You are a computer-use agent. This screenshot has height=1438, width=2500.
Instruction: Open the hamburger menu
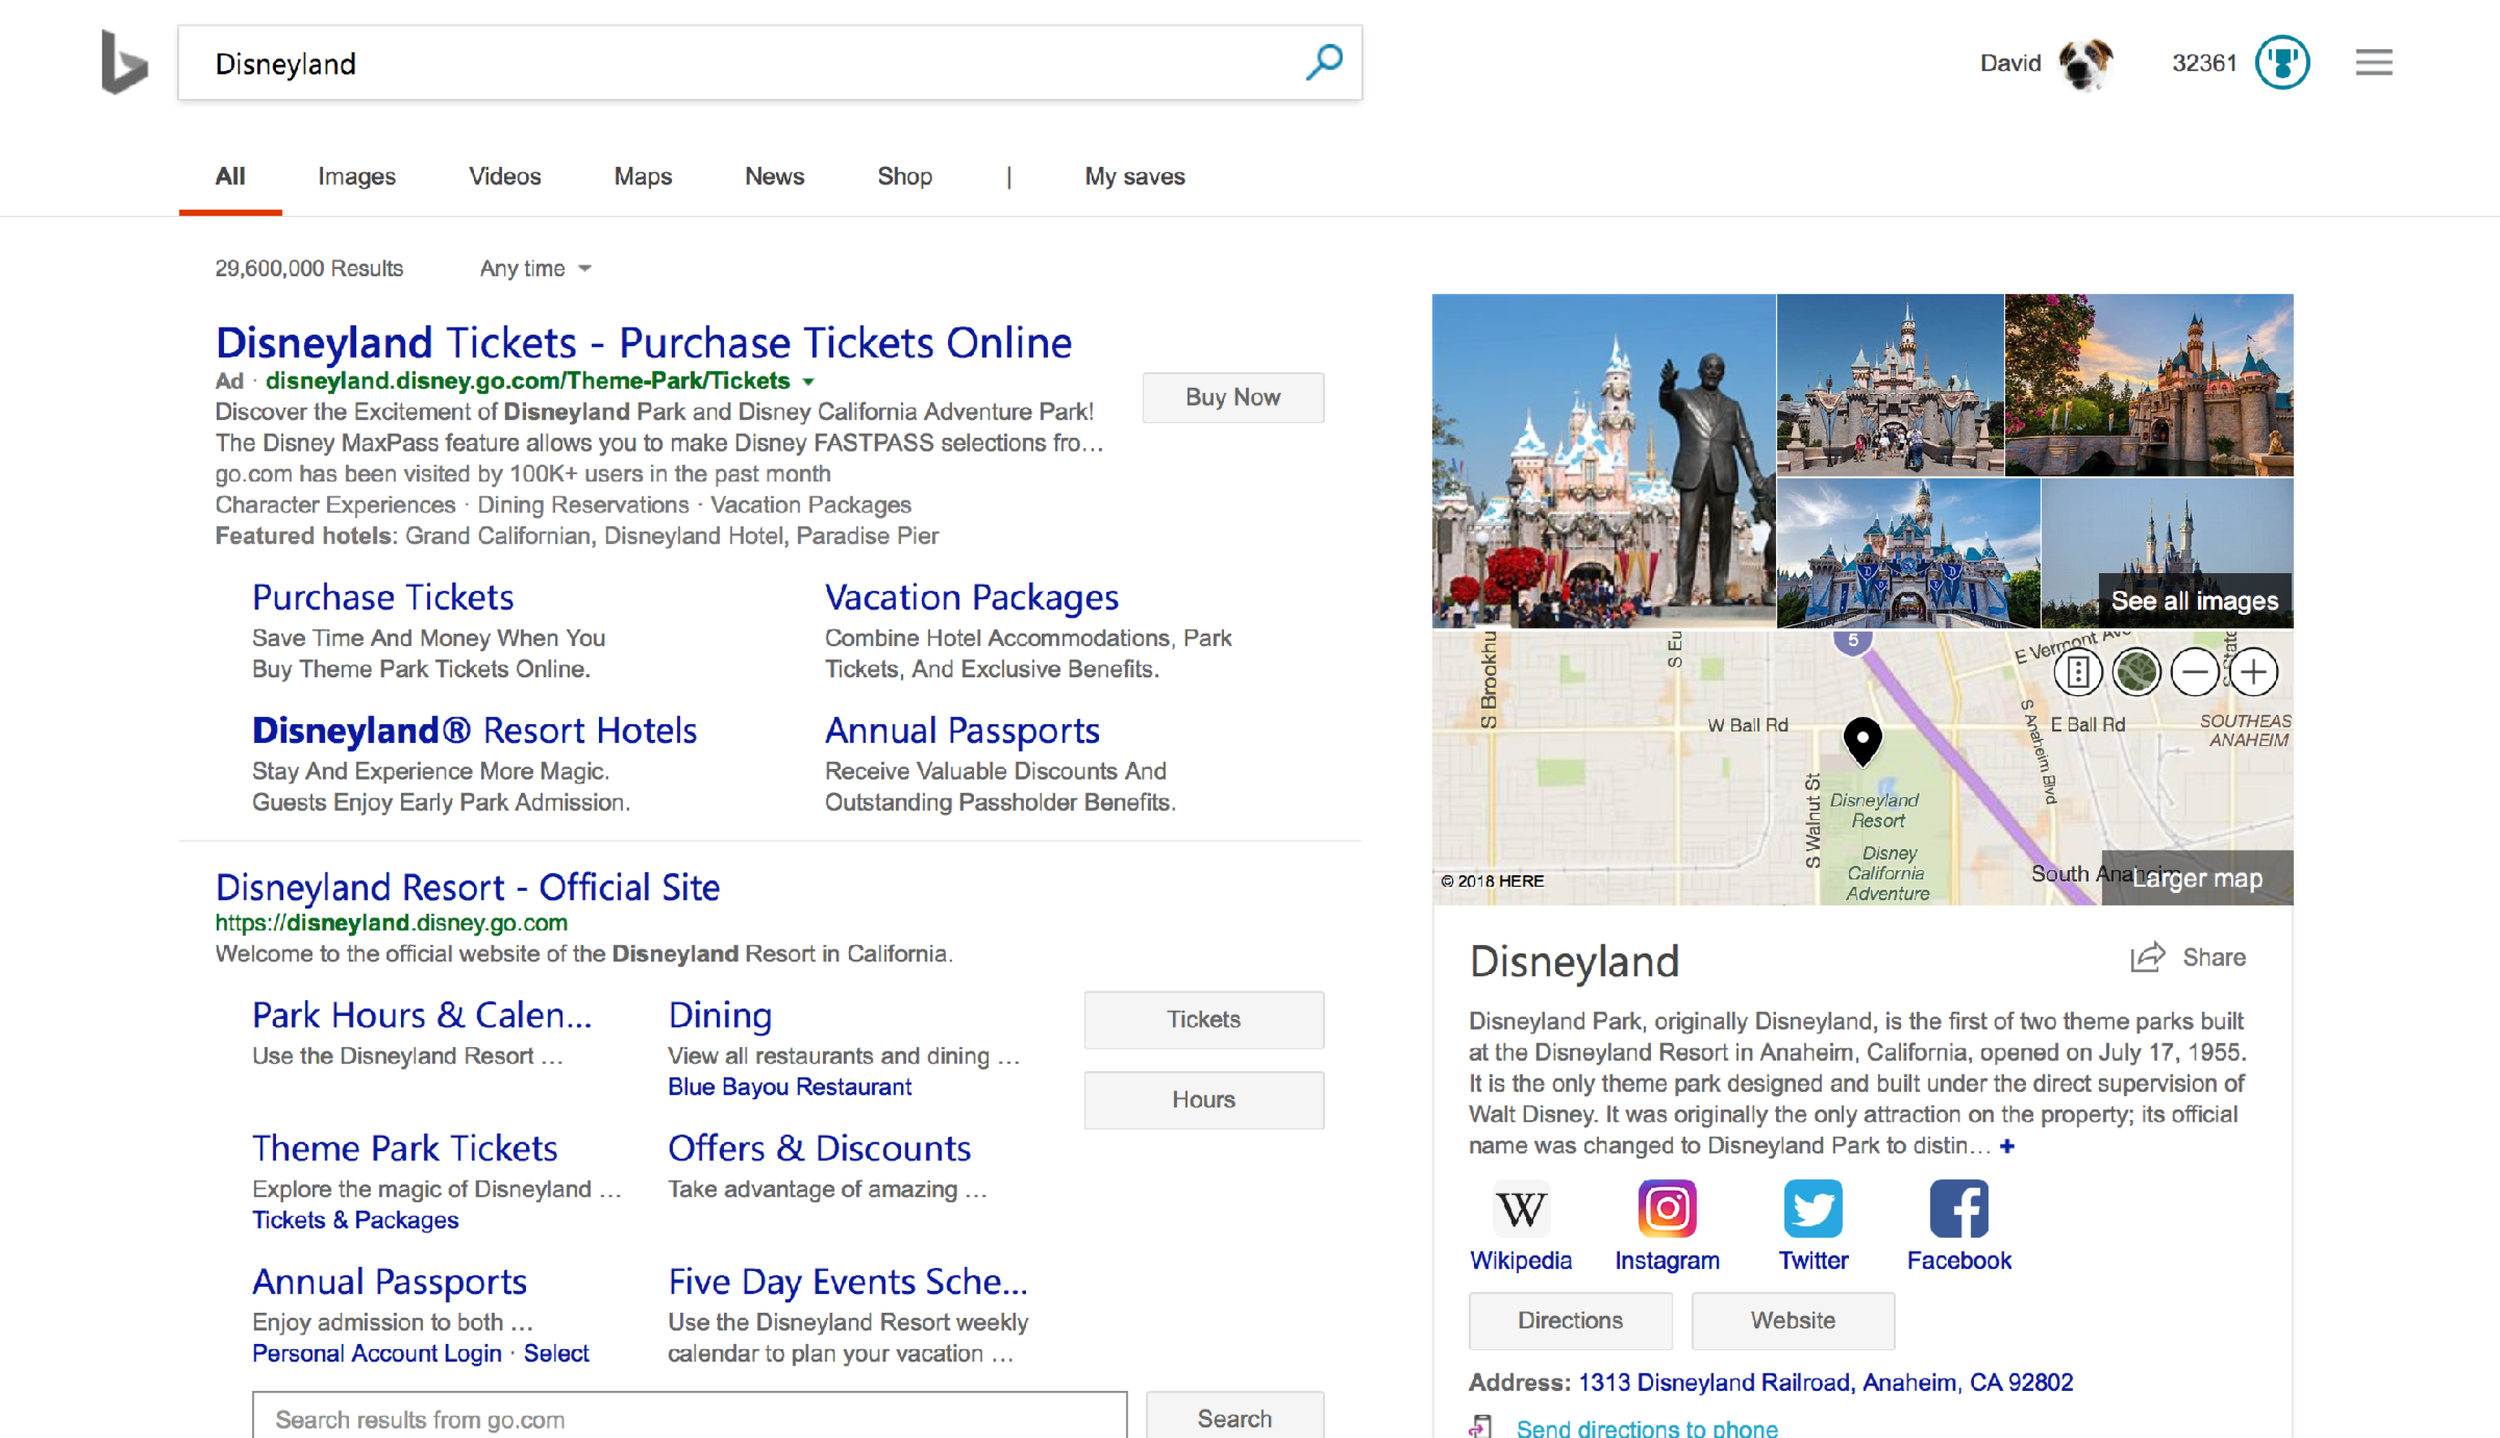(2373, 63)
